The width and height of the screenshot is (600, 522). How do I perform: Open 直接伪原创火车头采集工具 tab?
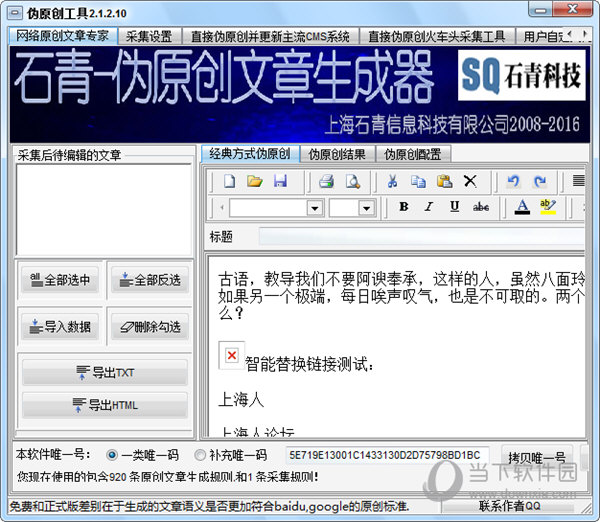click(437, 36)
